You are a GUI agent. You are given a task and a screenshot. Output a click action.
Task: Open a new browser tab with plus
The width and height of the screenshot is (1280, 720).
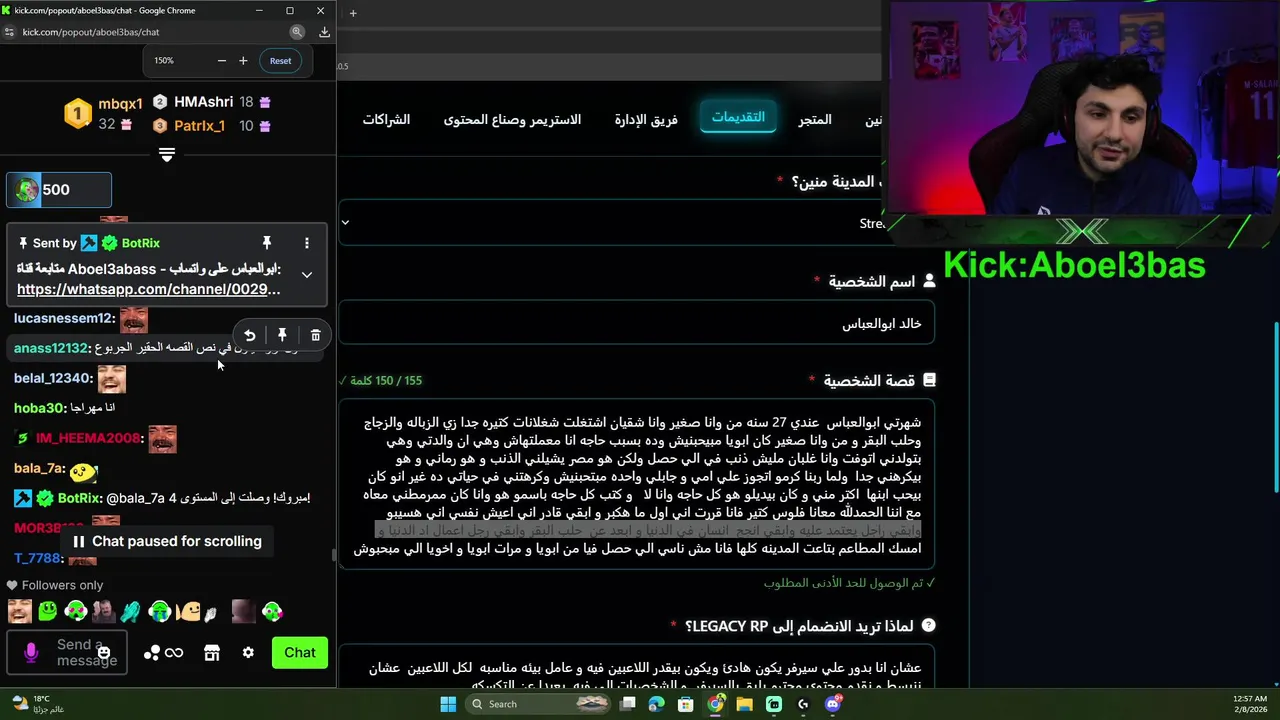(353, 13)
